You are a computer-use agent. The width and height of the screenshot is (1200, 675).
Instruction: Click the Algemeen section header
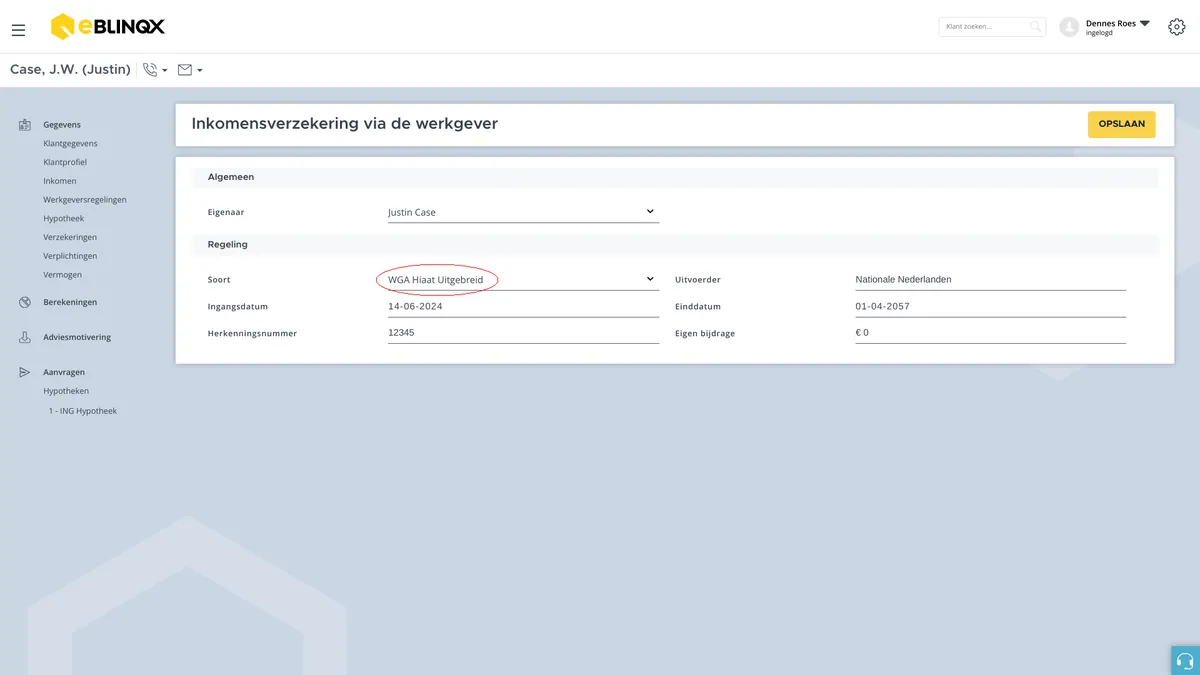(x=231, y=177)
